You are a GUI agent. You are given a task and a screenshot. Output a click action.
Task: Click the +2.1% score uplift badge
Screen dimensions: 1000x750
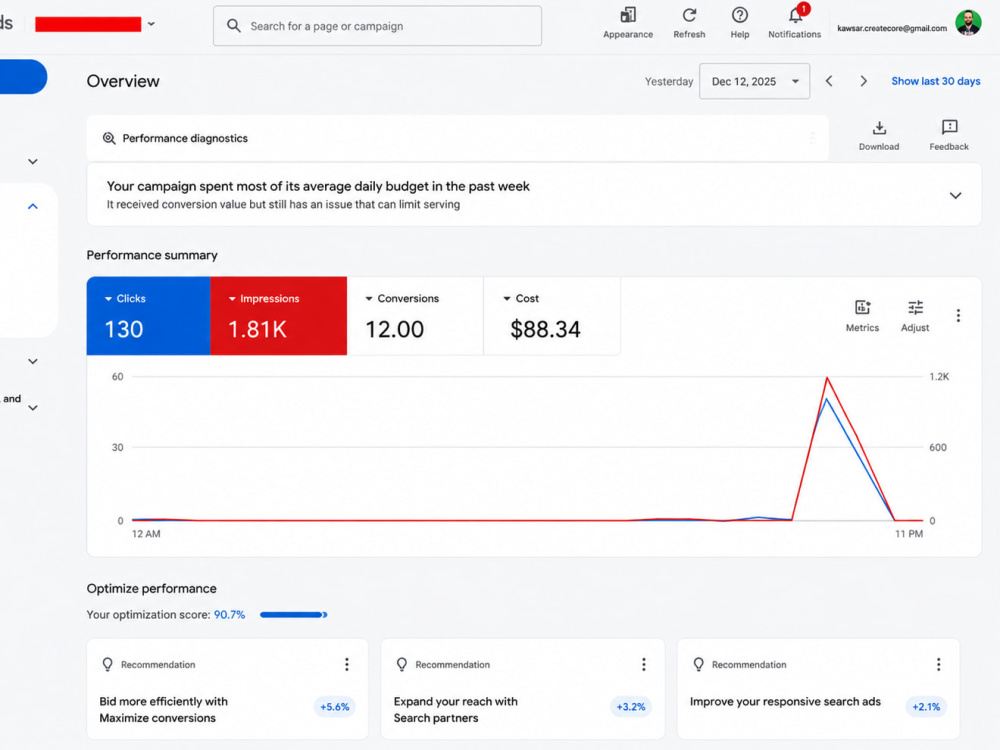(926, 707)
